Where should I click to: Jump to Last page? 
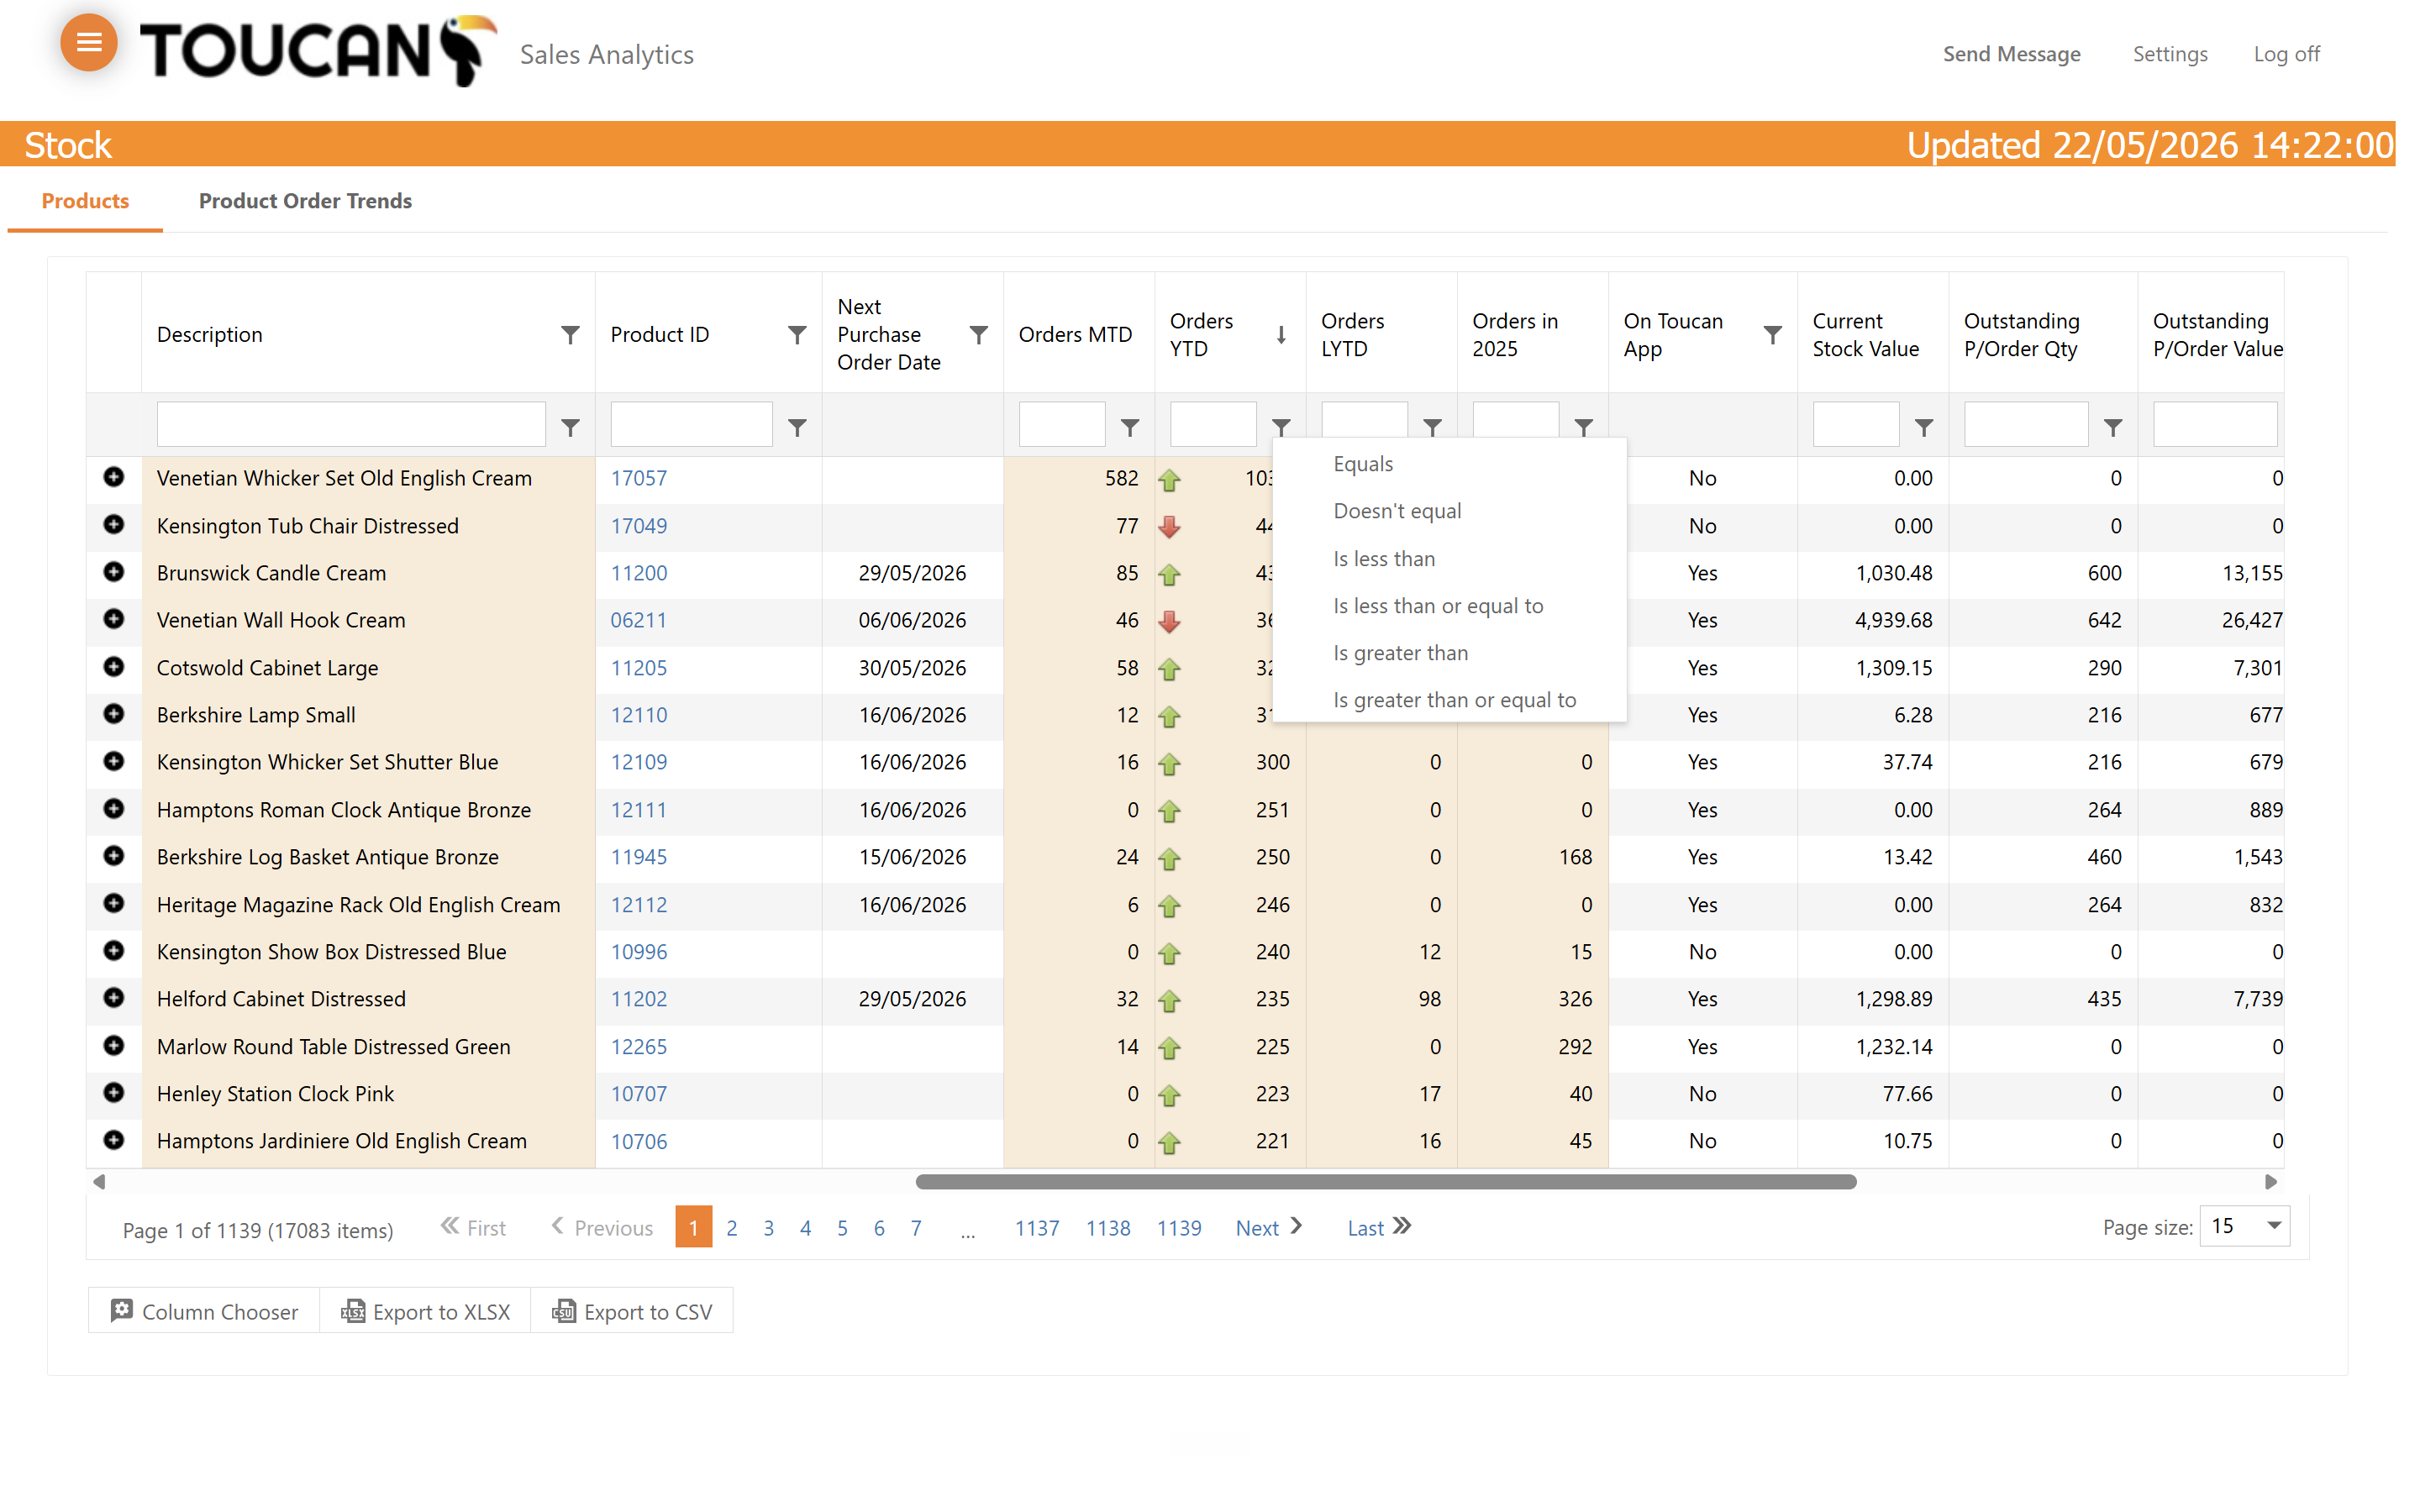tap(1378, 1228)
